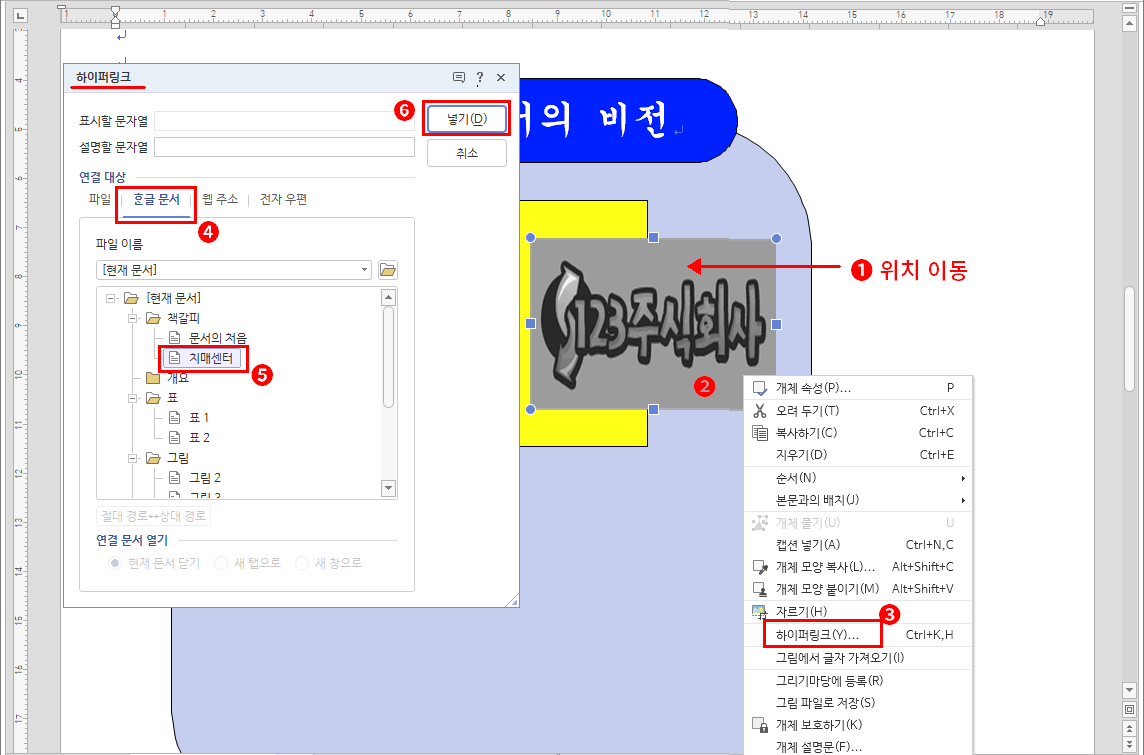The image size is (1144, 755).
Task: Click the 개요 folder icon in tree
Action: point(152,378)
